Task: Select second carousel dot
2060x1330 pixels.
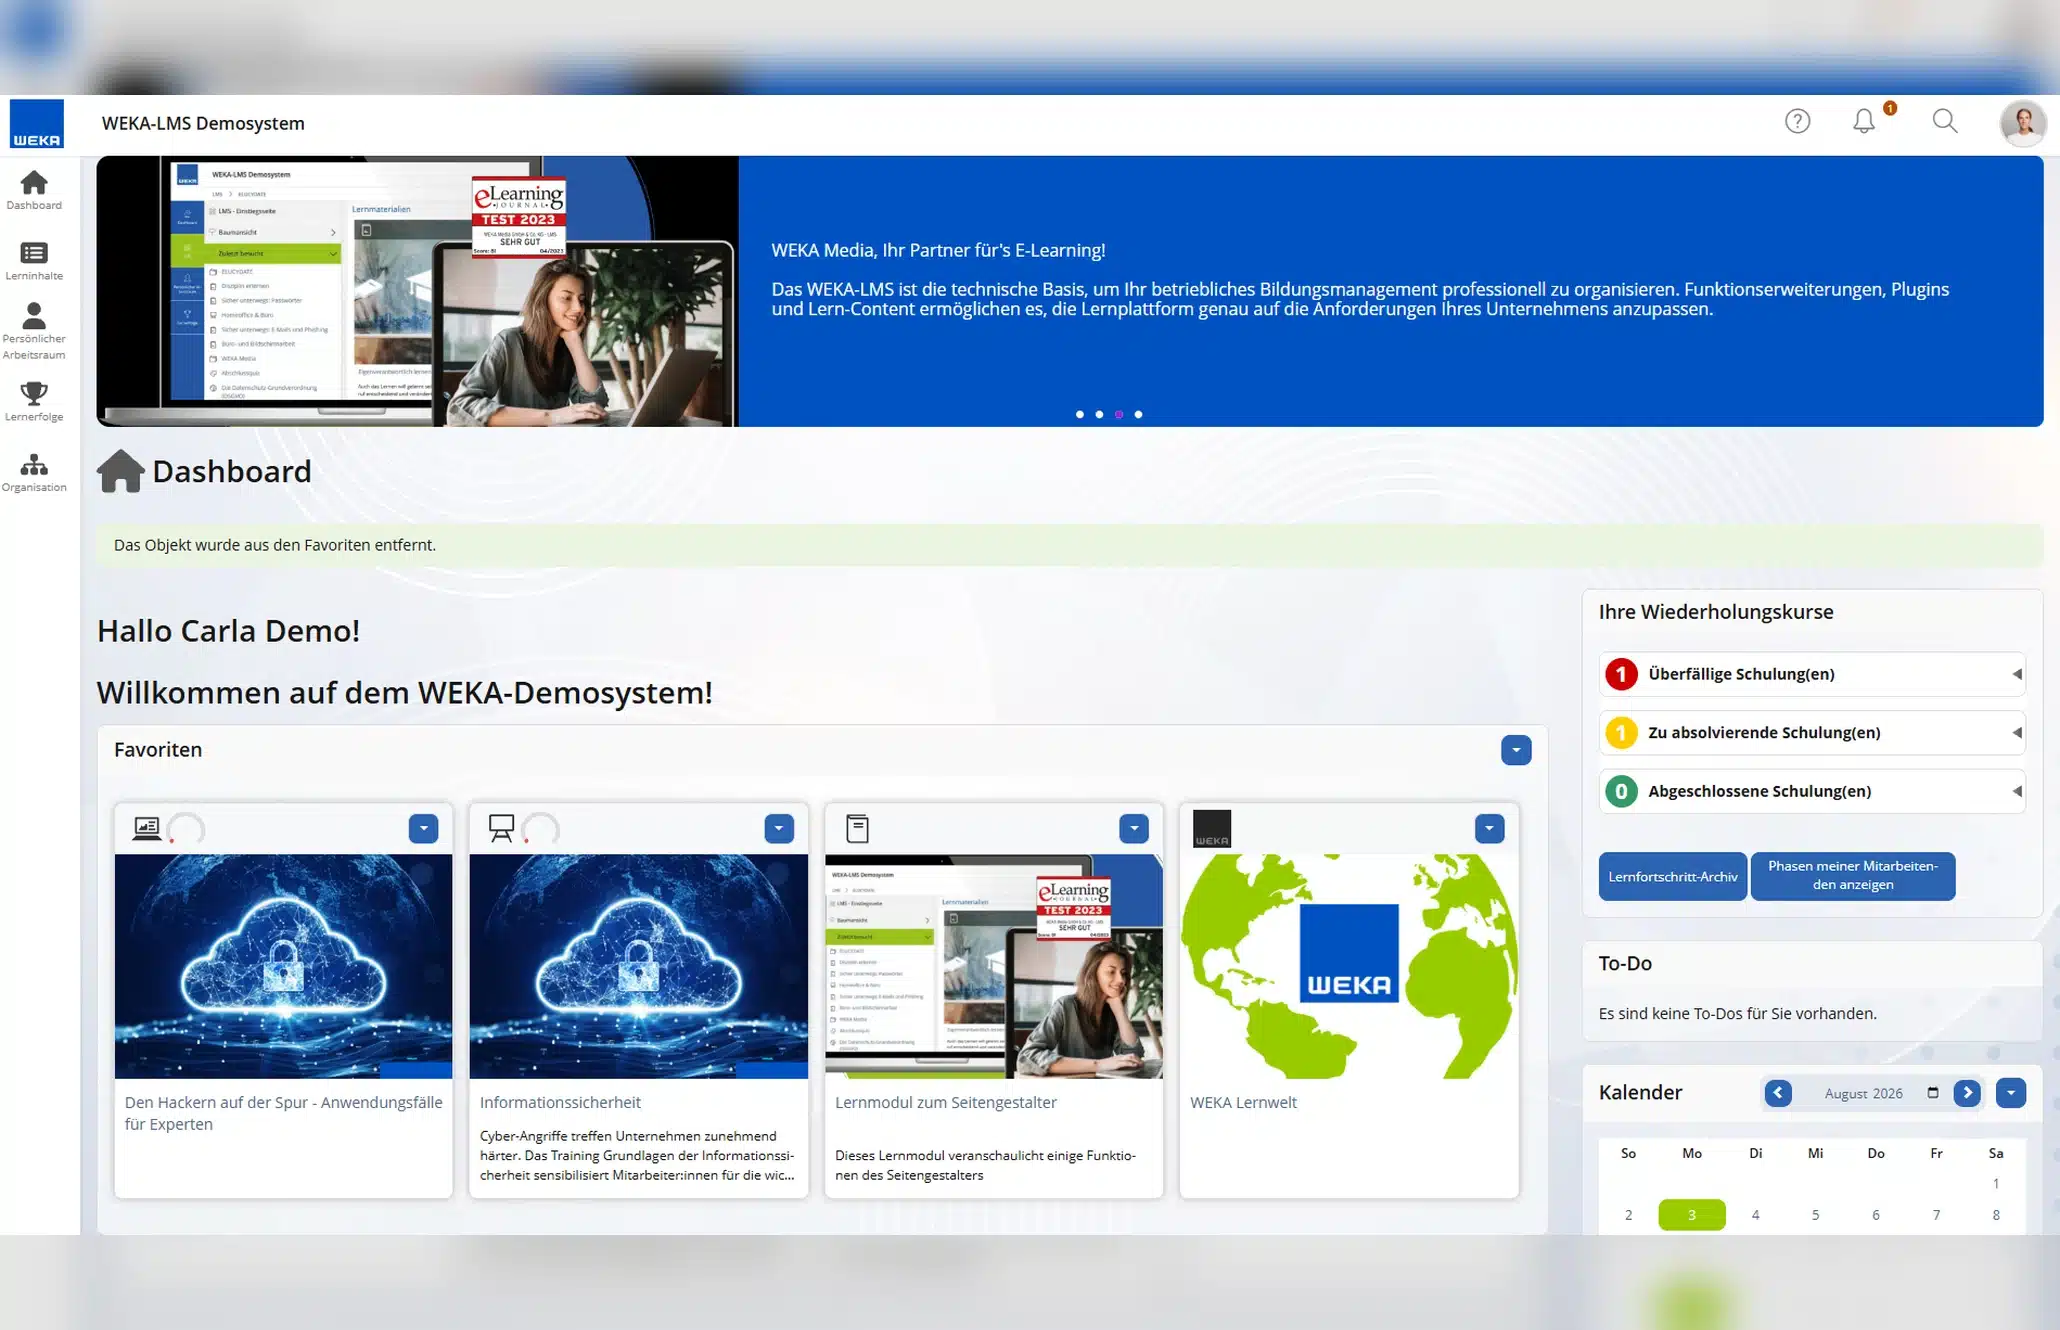Action: tap(1099, 414)
